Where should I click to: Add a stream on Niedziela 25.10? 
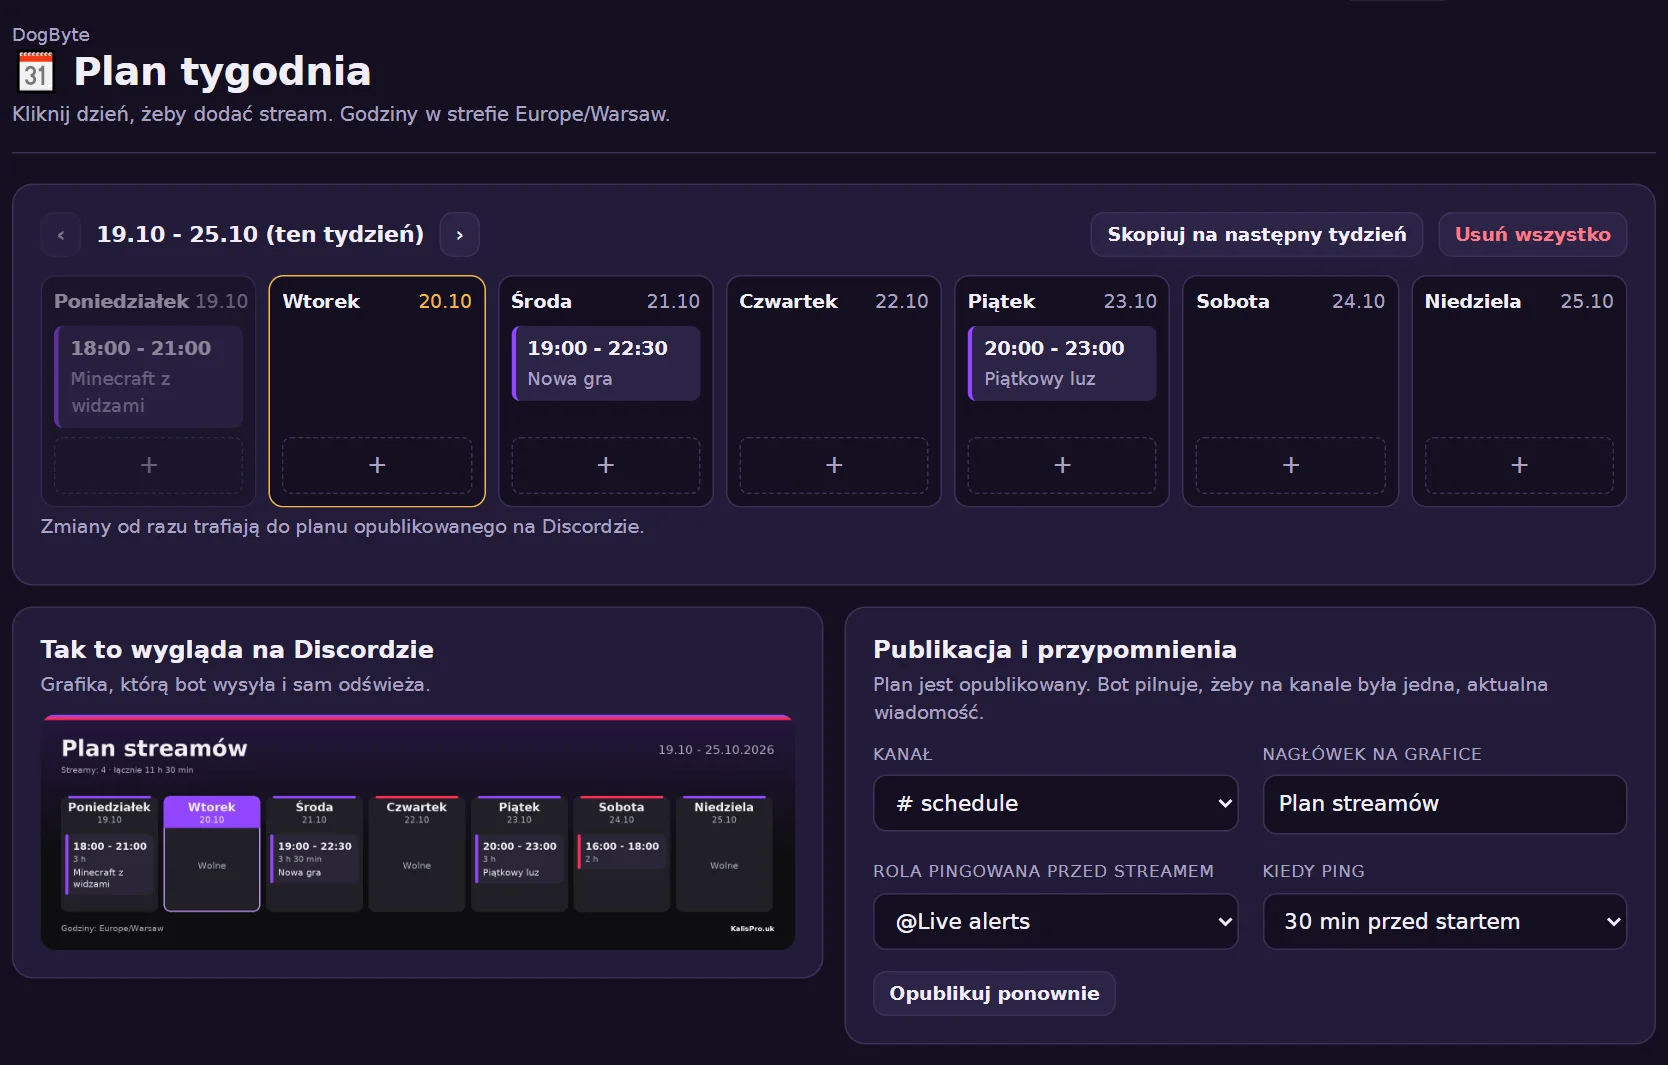click(1519, 465)
